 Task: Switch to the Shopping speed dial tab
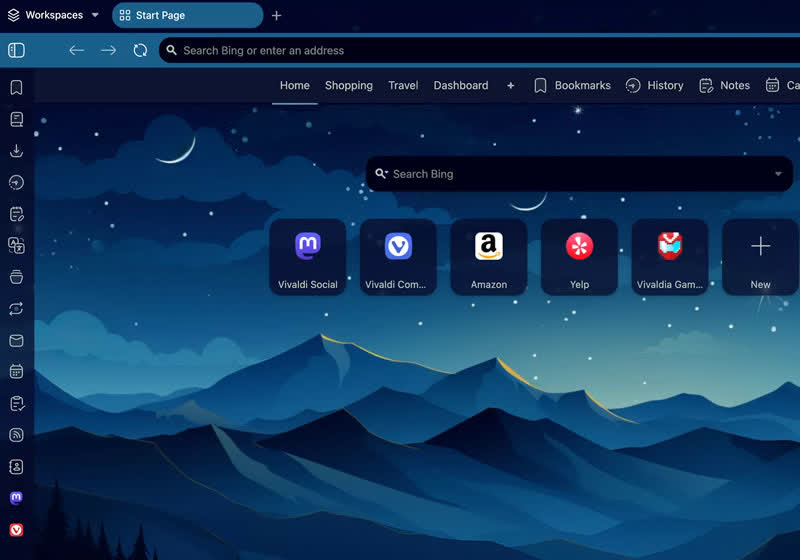(x=348, y=86)
